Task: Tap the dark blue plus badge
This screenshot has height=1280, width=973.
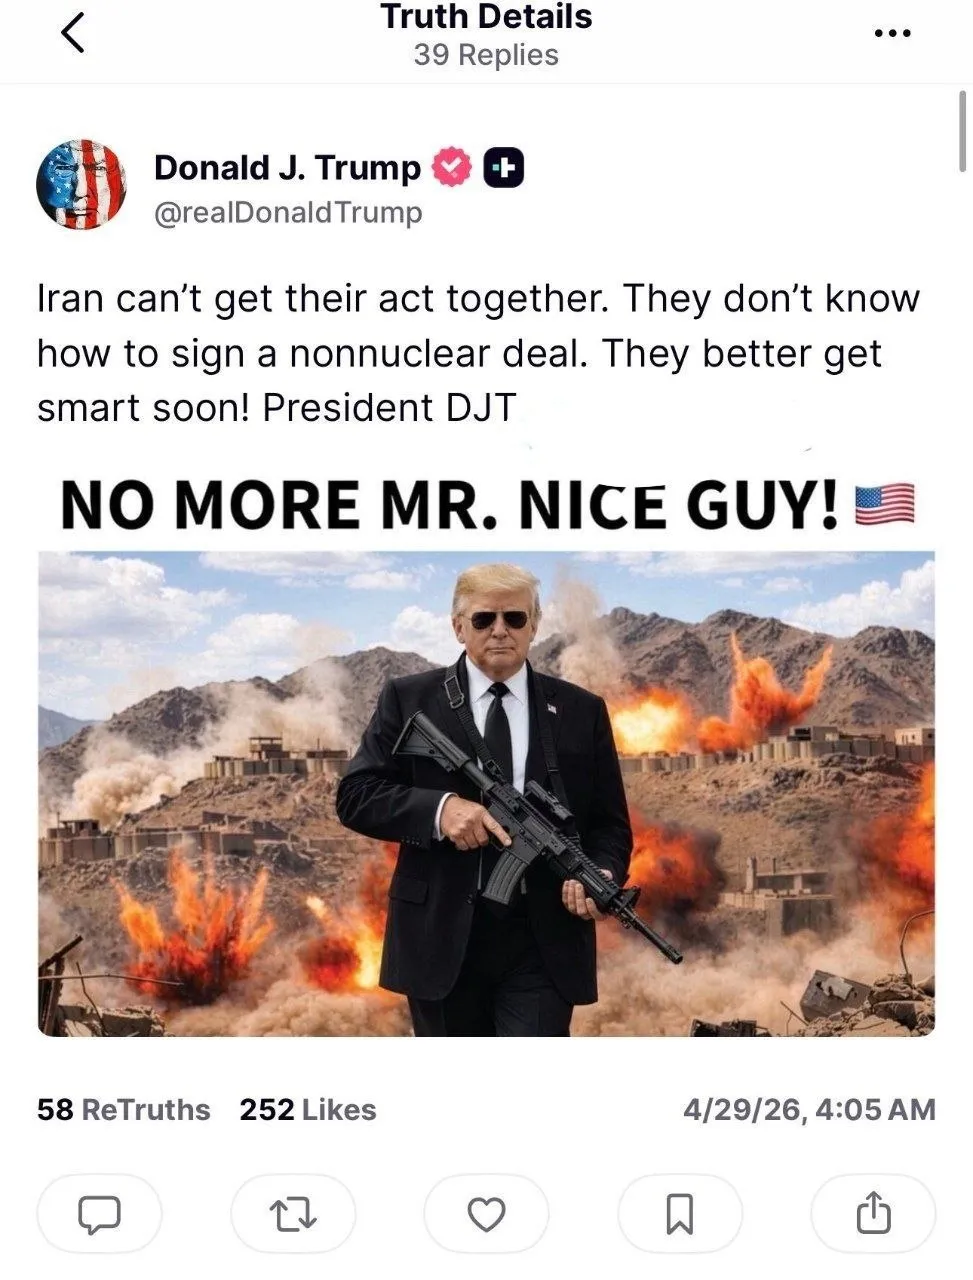Action: (x=504, y=168)
